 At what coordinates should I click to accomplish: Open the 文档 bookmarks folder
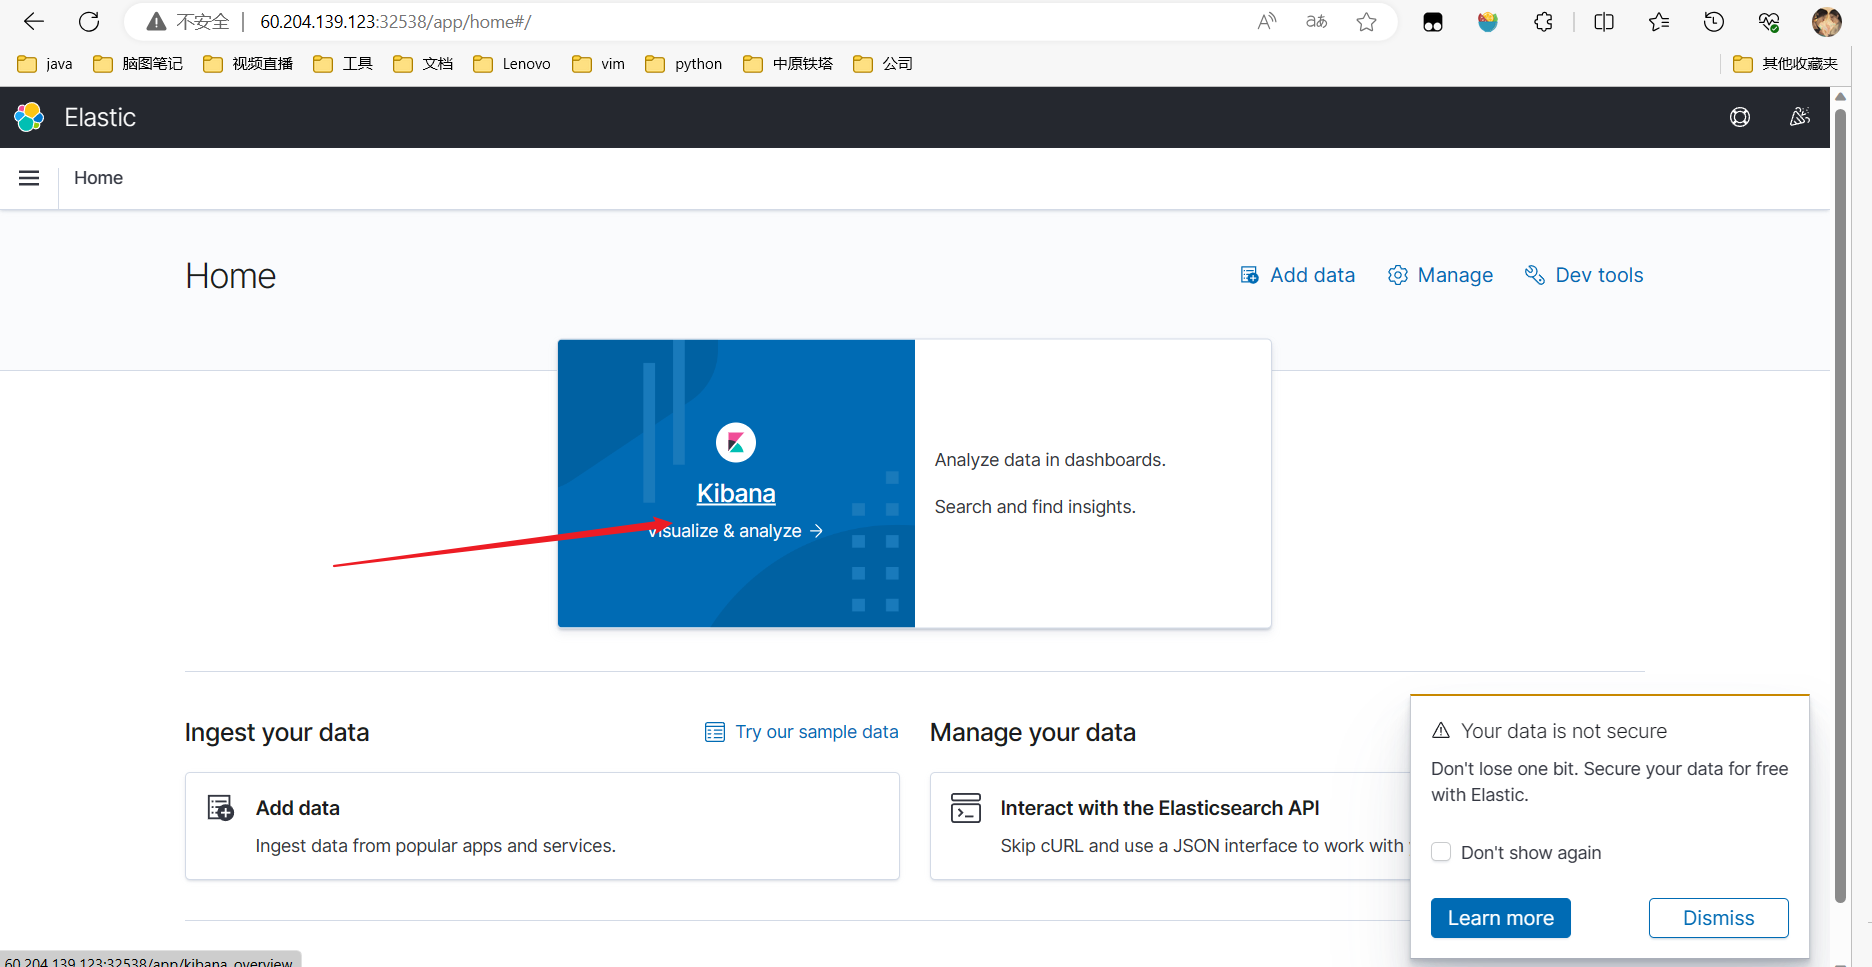coord(423,64)
